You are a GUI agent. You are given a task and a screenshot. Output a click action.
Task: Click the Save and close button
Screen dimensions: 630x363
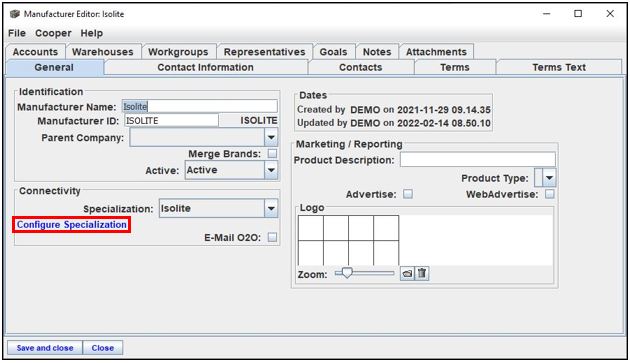(45, 348)
